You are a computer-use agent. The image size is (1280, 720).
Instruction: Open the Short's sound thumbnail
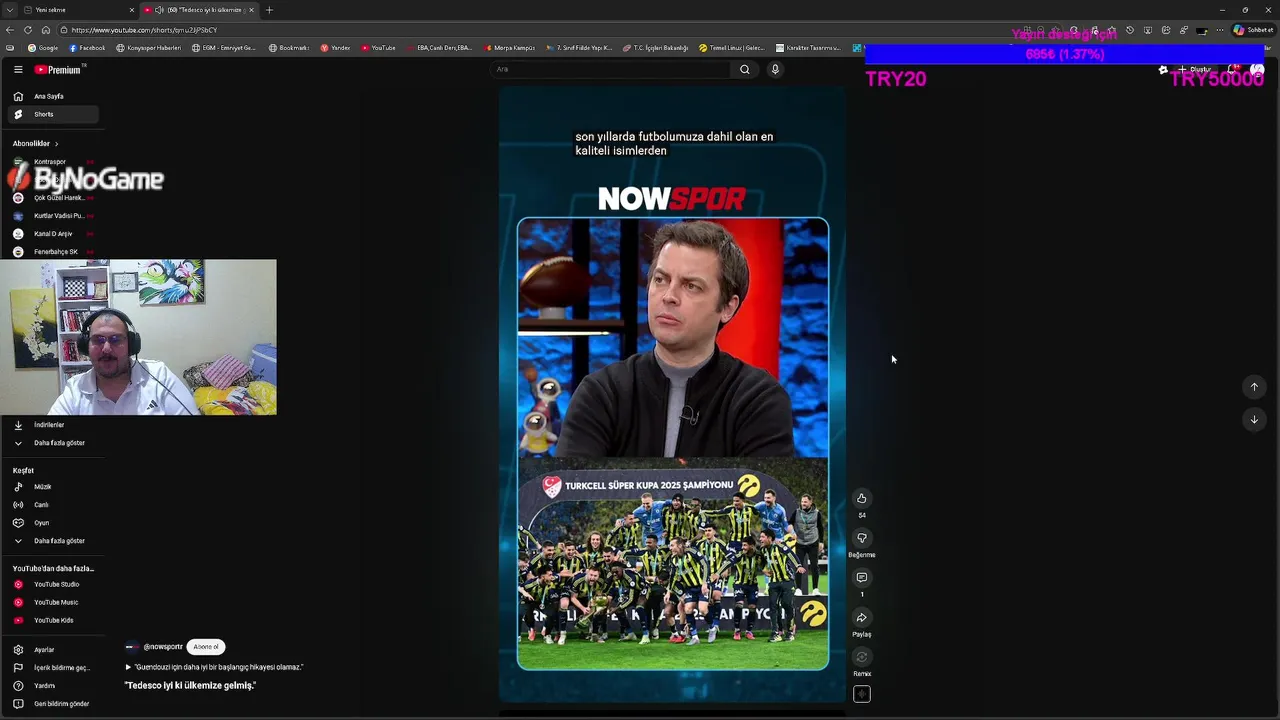[x=861, y=694]
